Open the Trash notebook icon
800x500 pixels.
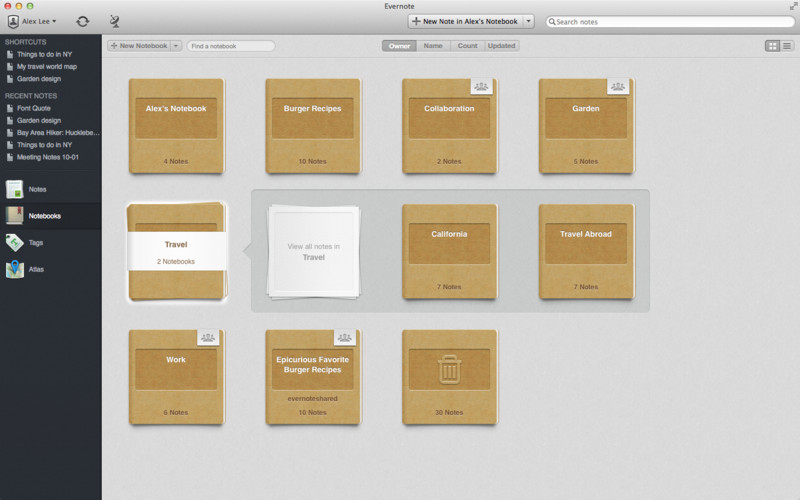click(x=449, y=370)
